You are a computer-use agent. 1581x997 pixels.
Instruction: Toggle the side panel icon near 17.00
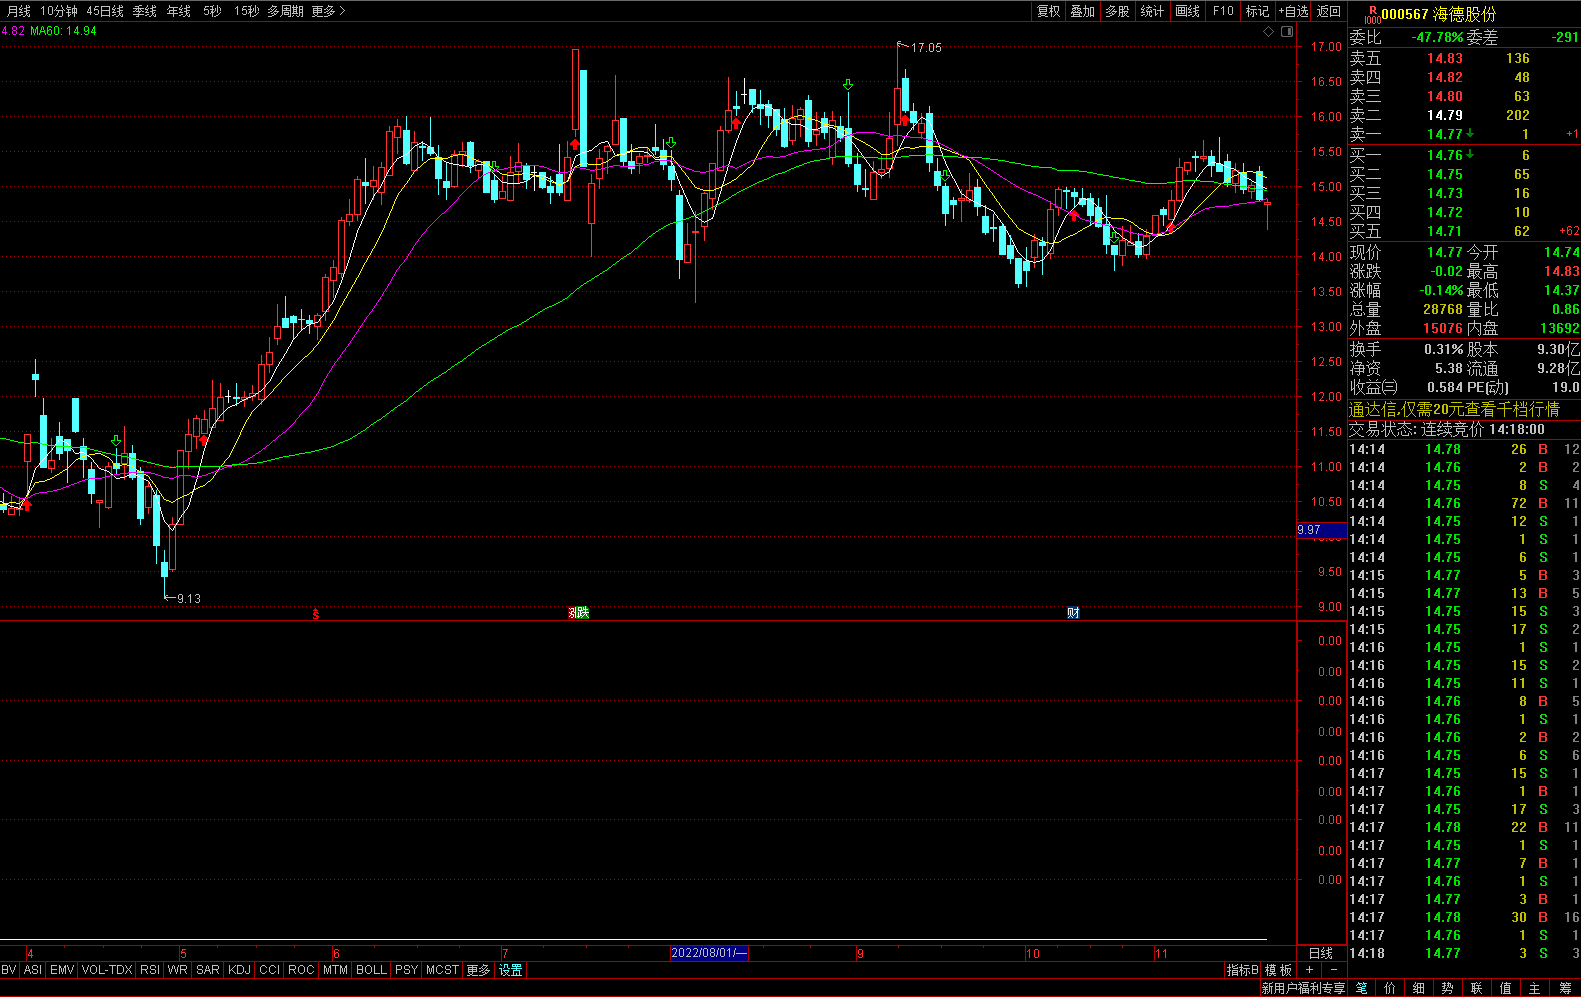1287,32
